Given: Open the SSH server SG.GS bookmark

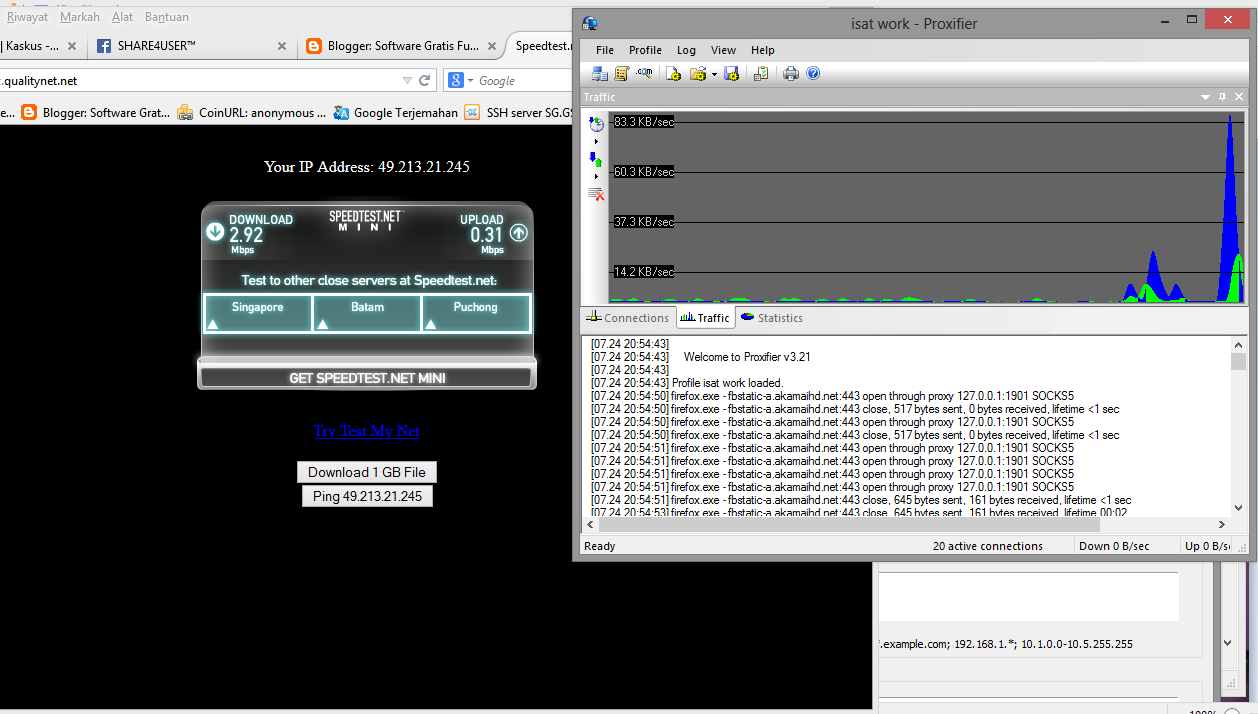Looking at the screenshot, I should (518, 113).
